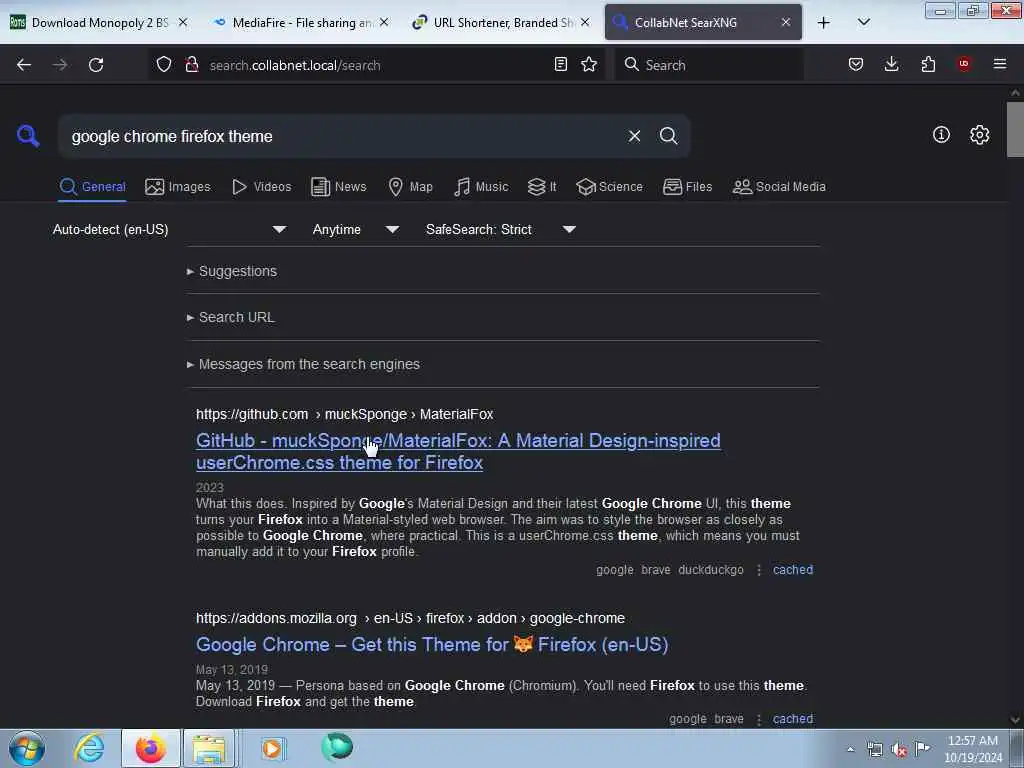The image size is (1024, 768).
Task: Switch to the URL Shortener tab
Action: (502, 23)
